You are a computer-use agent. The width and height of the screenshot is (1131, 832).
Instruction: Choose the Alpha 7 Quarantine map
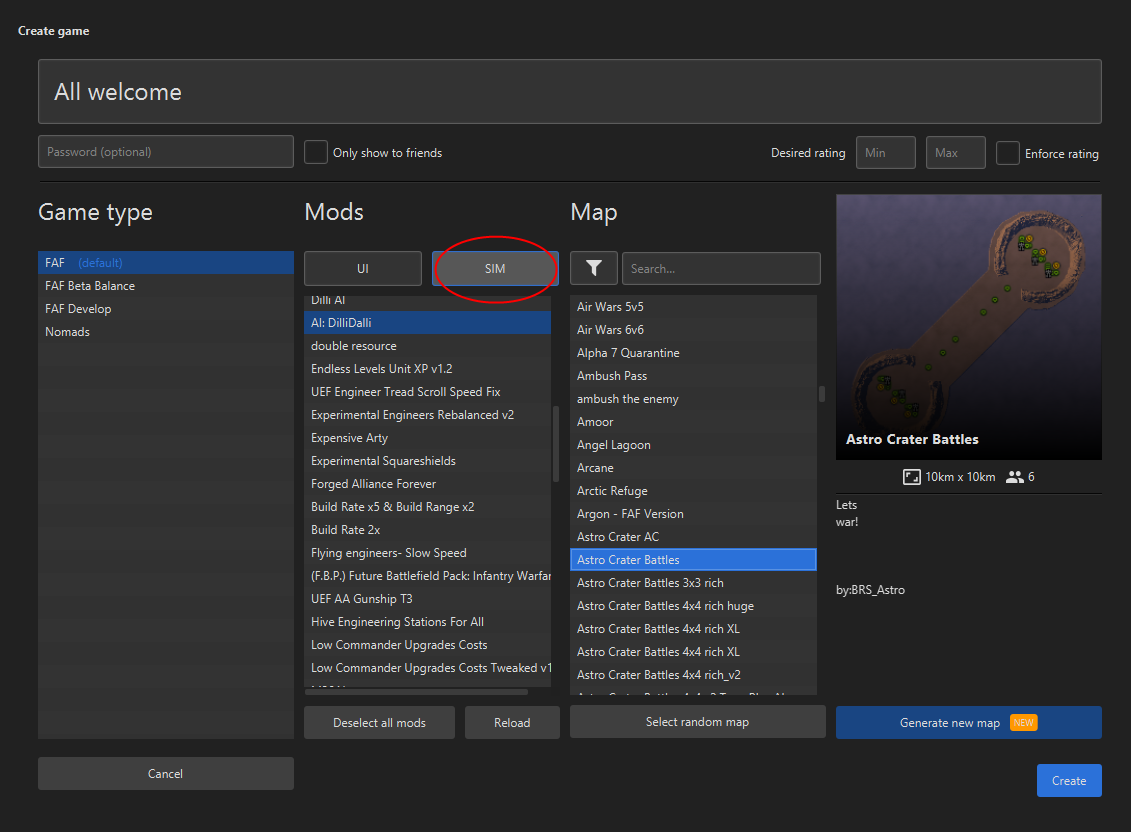click(693, 353)
